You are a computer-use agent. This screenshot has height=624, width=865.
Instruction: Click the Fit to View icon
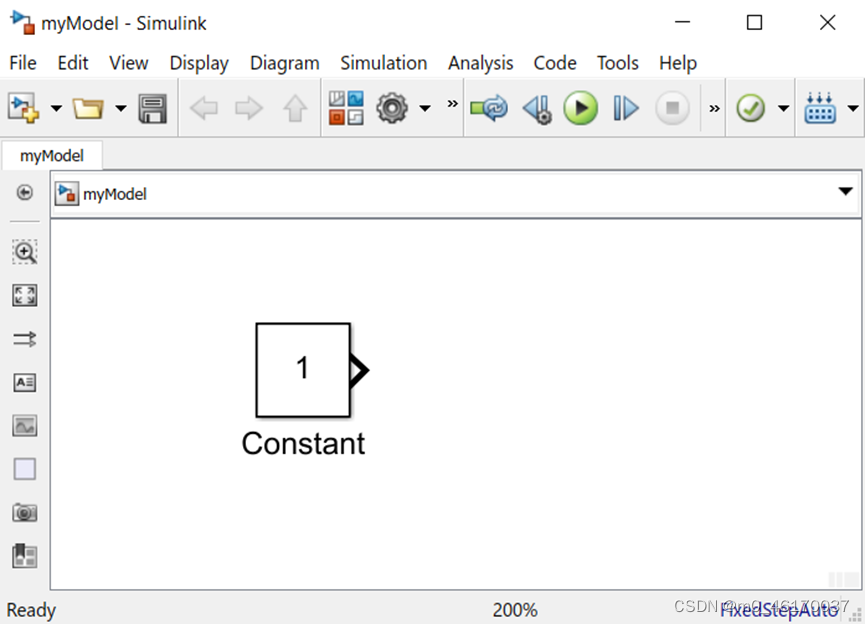click(x=25, y=295)
